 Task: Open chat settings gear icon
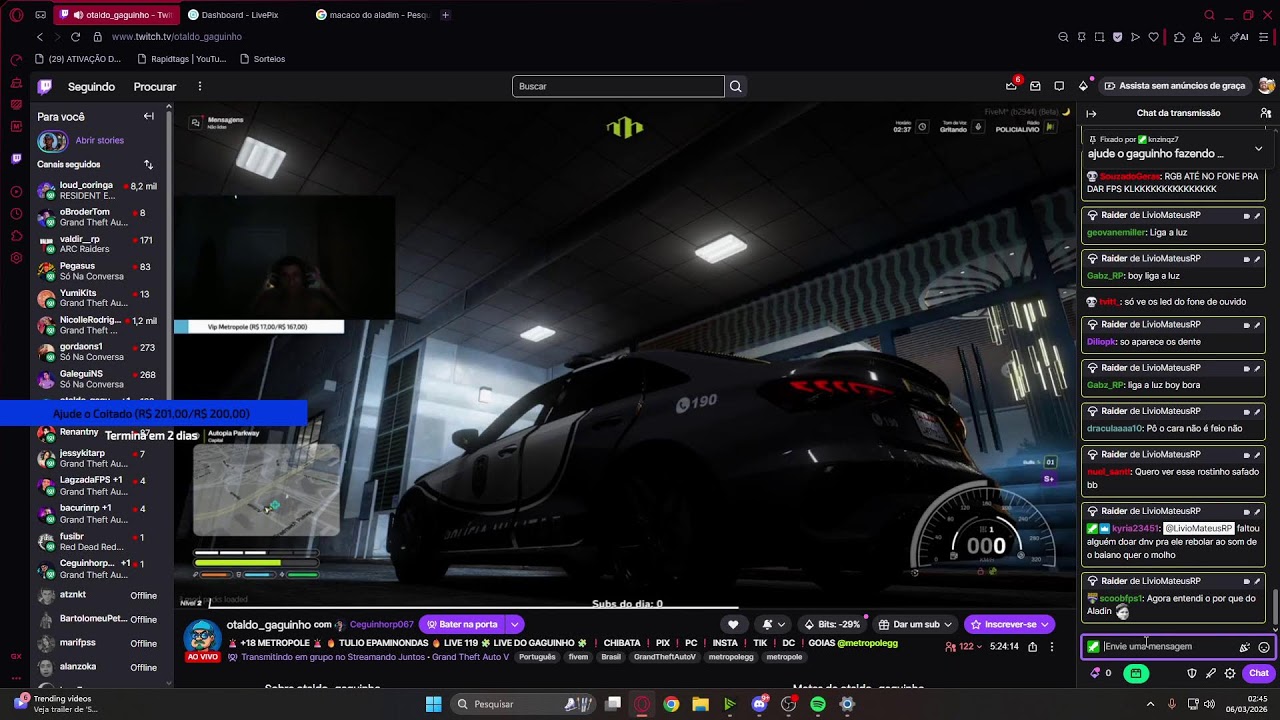click(x=1230, y=673)
